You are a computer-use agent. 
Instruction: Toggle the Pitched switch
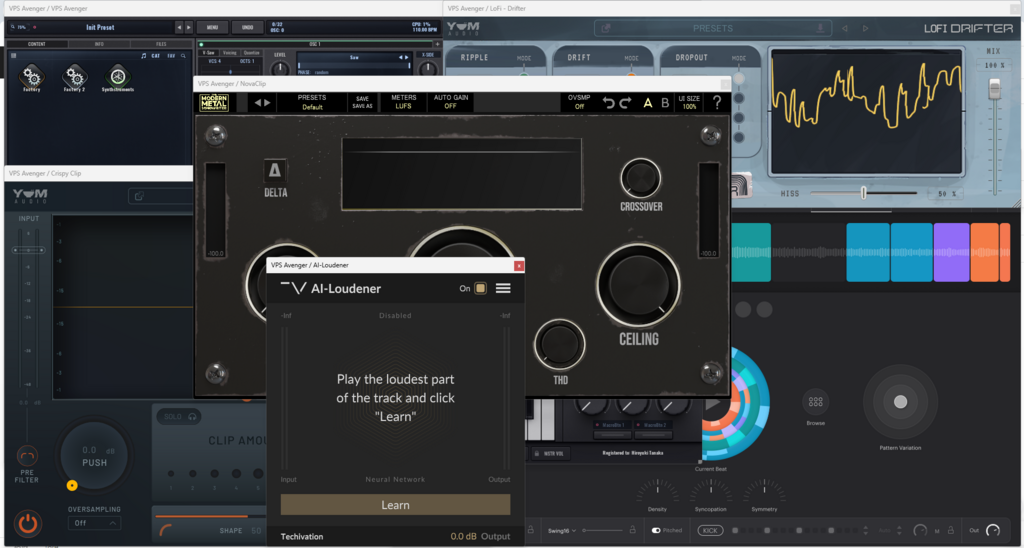656,530
